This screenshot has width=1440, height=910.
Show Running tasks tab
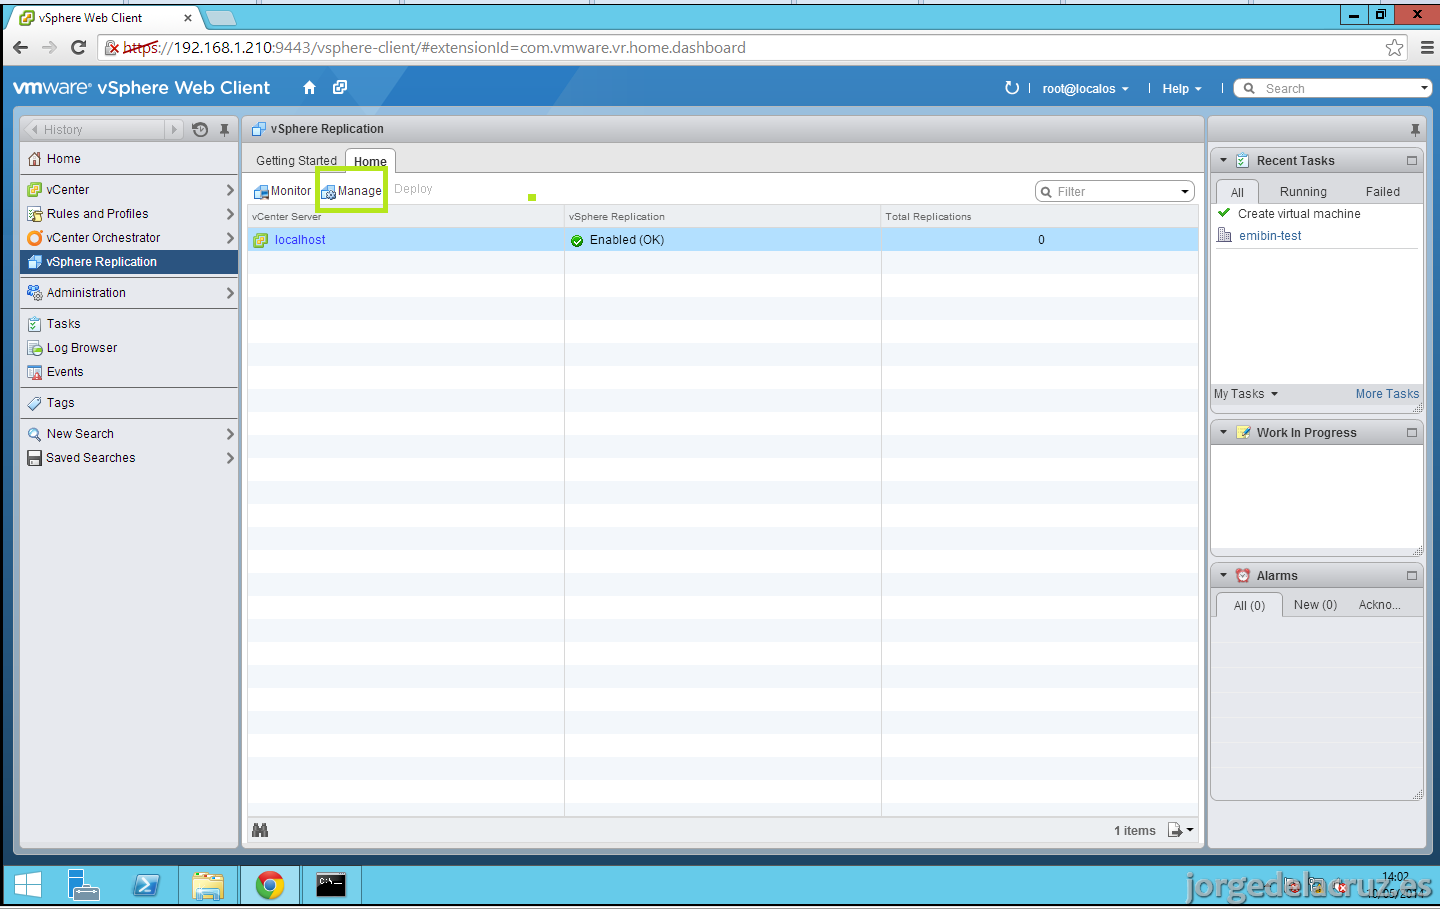click(x=1303, y=192)
